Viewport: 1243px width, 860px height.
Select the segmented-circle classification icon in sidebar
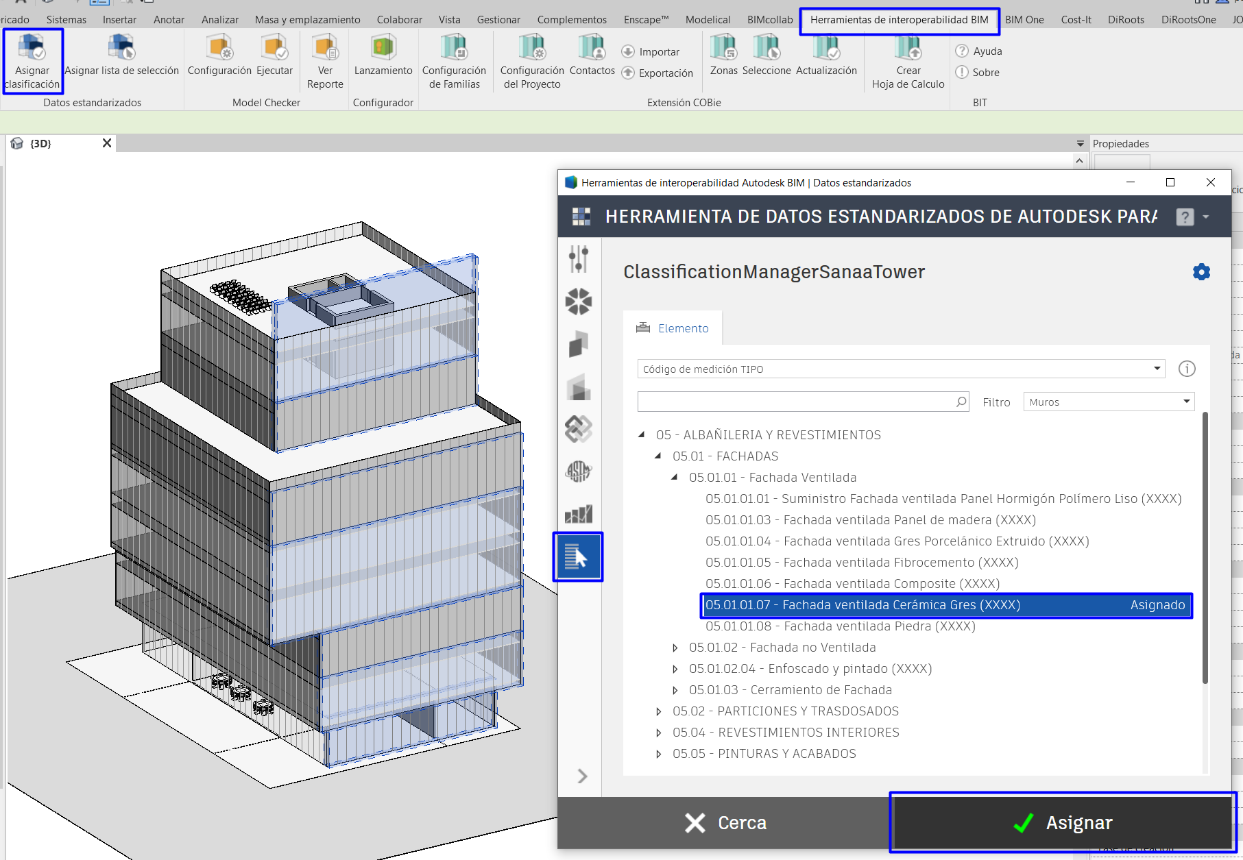click(578, 301)
